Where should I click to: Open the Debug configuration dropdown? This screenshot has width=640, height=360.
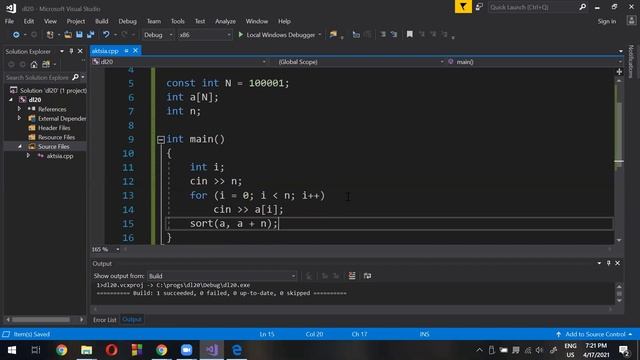[158, 35]
